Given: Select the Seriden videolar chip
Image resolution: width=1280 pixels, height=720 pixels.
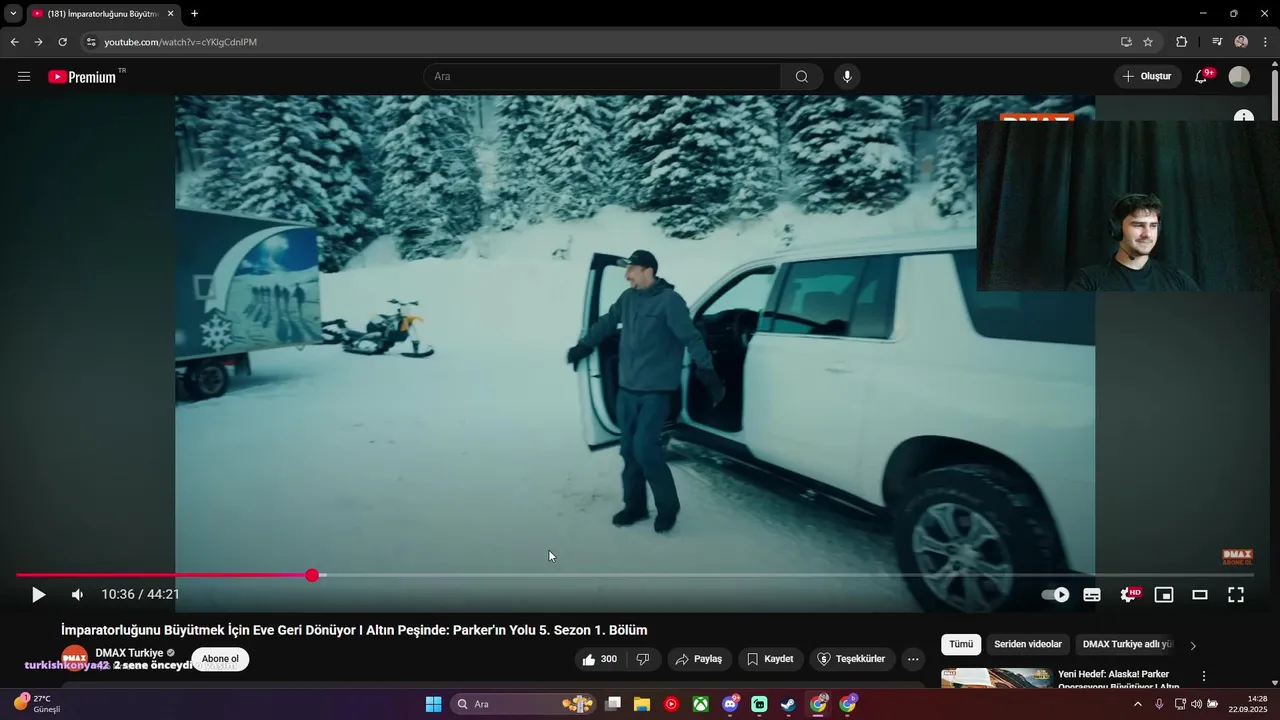Looking at the screenshot, I should click(1028, 645).
